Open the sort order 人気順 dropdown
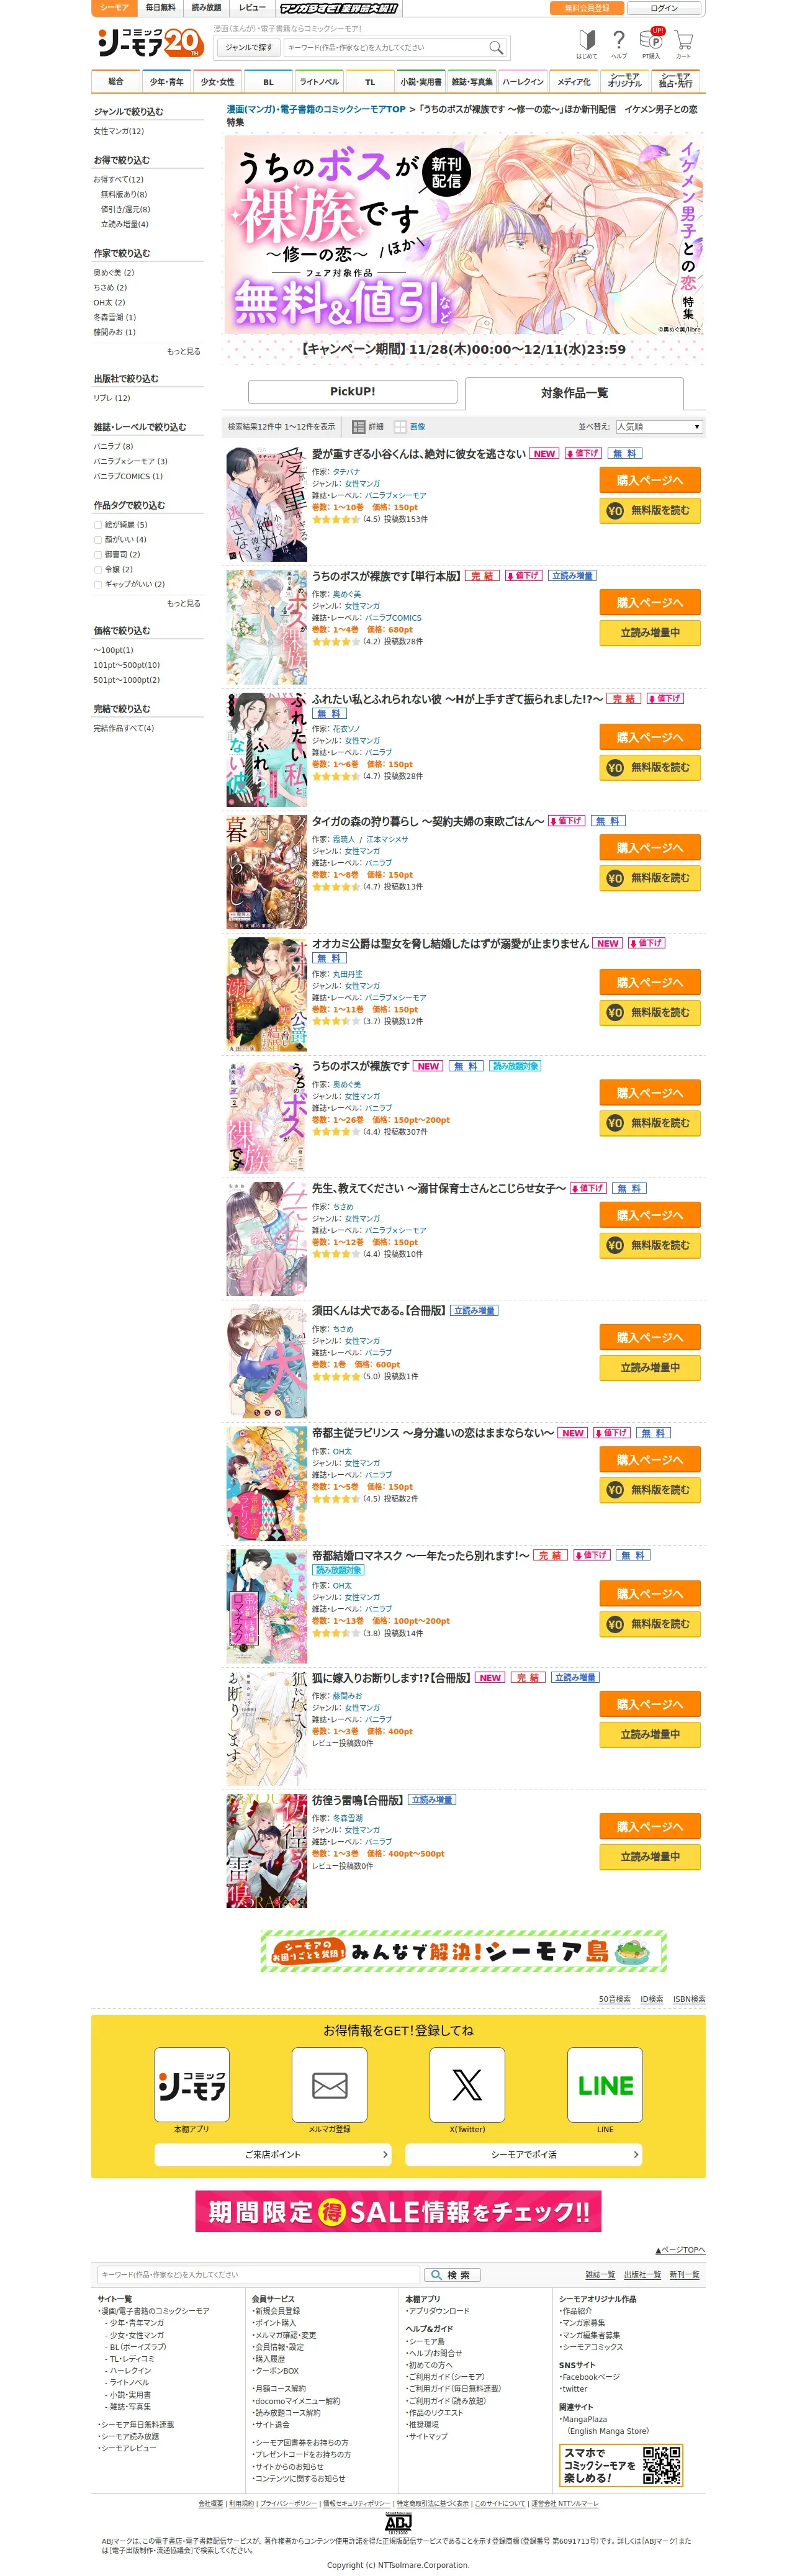The width and height of the screenshot is (797, 2576). tap(659, 427)
